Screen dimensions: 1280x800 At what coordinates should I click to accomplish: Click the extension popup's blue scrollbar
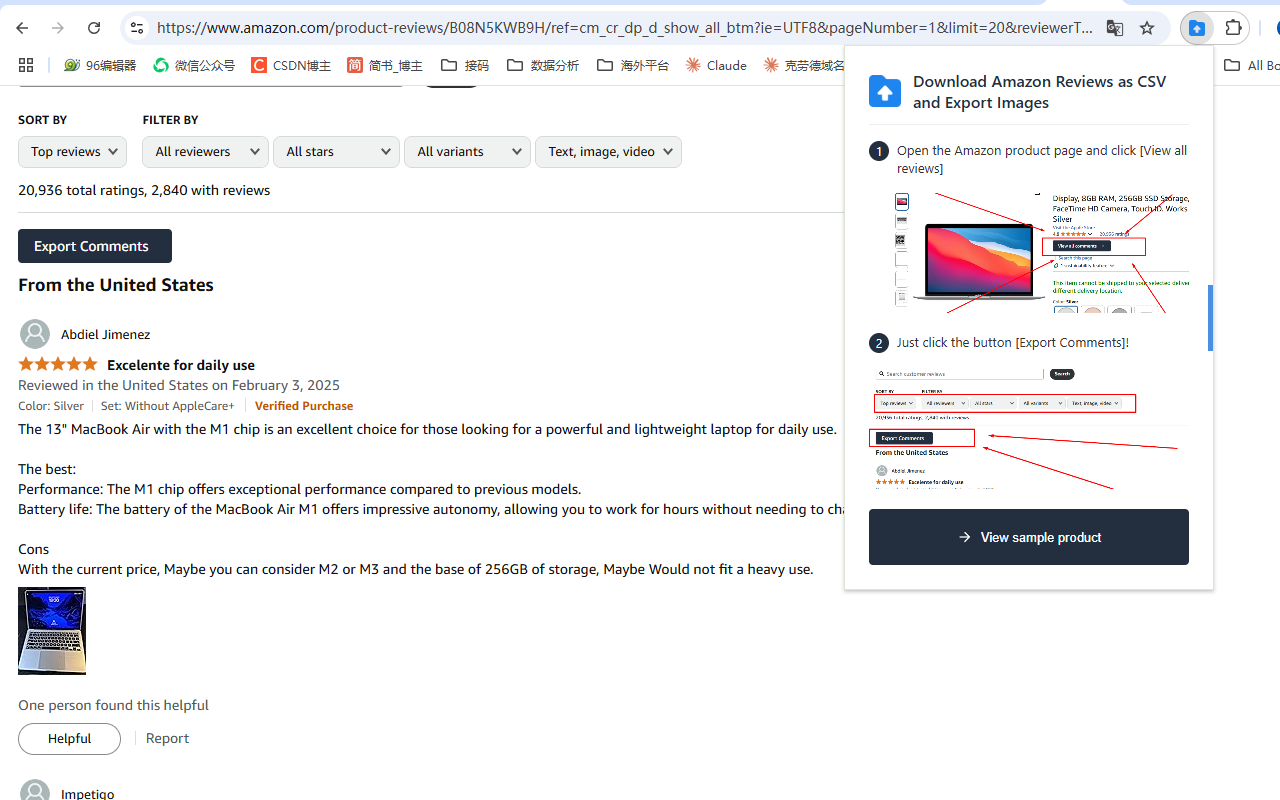coord(1210,318)
